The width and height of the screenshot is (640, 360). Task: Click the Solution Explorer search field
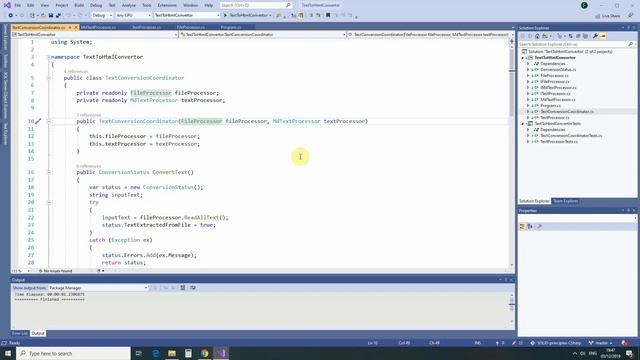click(x=577, y=44)
